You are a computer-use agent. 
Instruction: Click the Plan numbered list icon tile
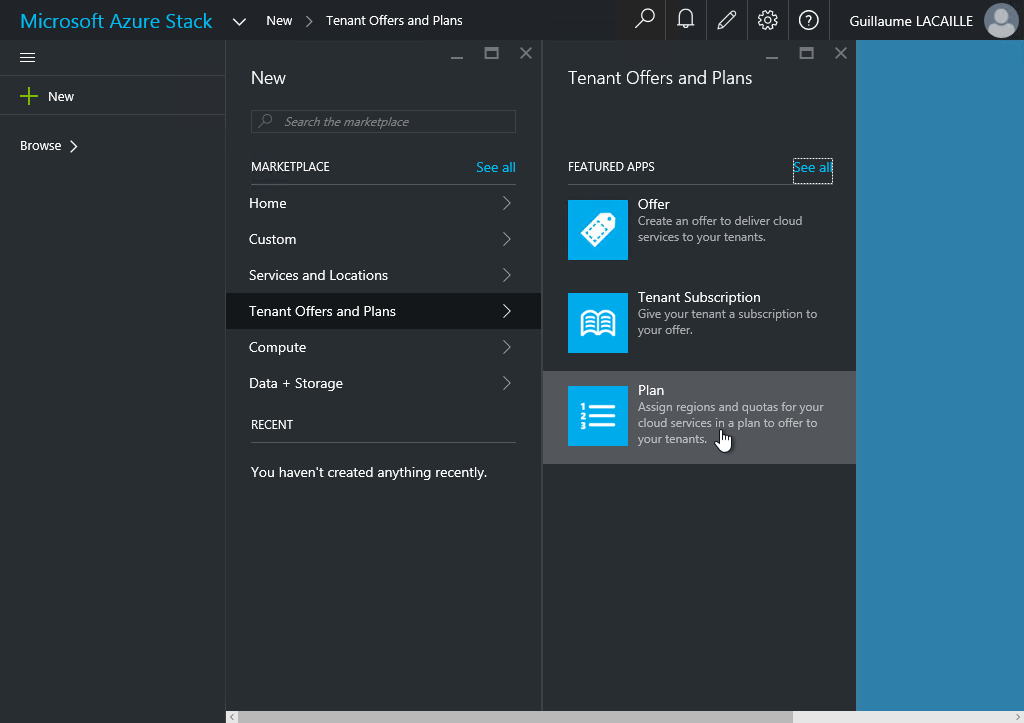pyautogui.click(x=598, y=416)
